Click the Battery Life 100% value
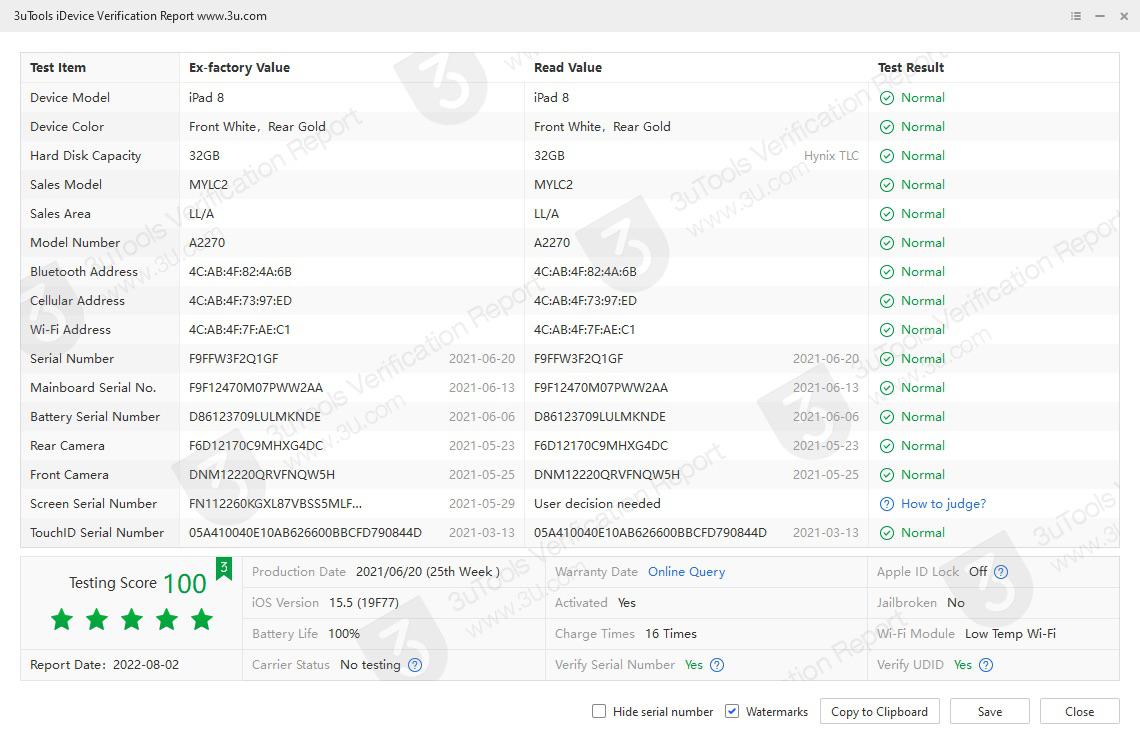1140x749 pixels. [x=344, y=633]
